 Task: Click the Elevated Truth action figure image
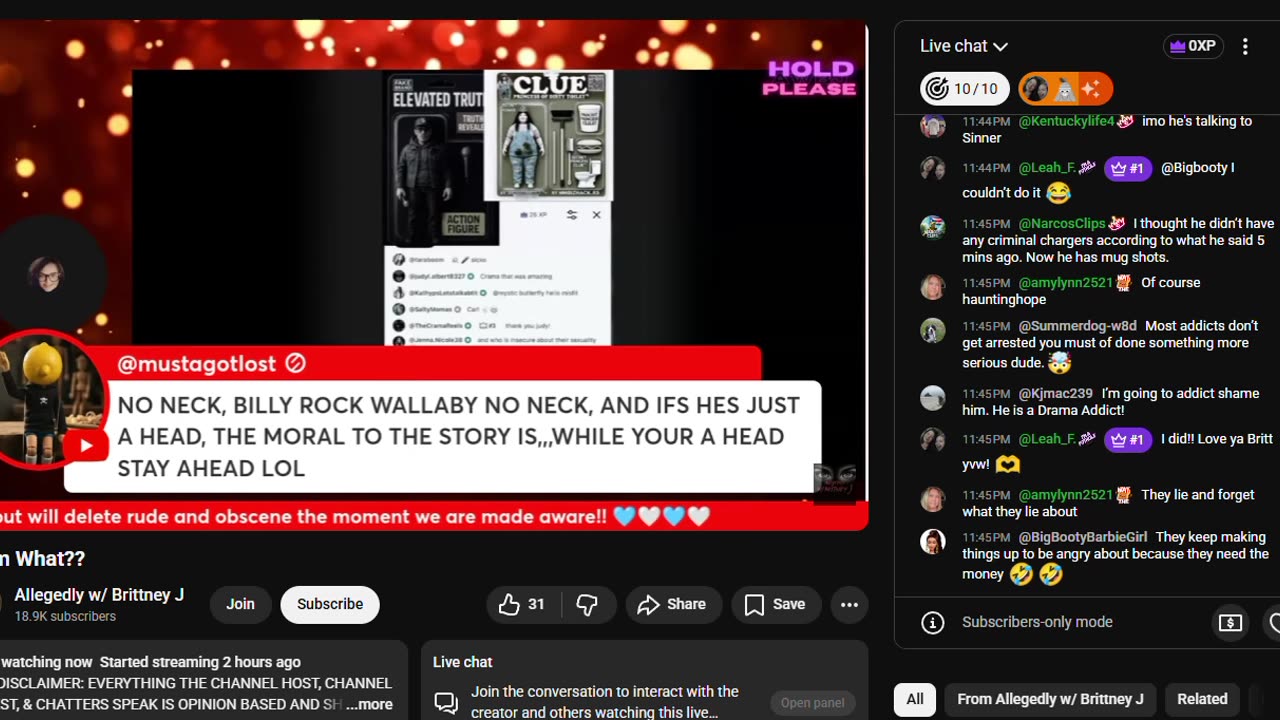click(437, 160)
